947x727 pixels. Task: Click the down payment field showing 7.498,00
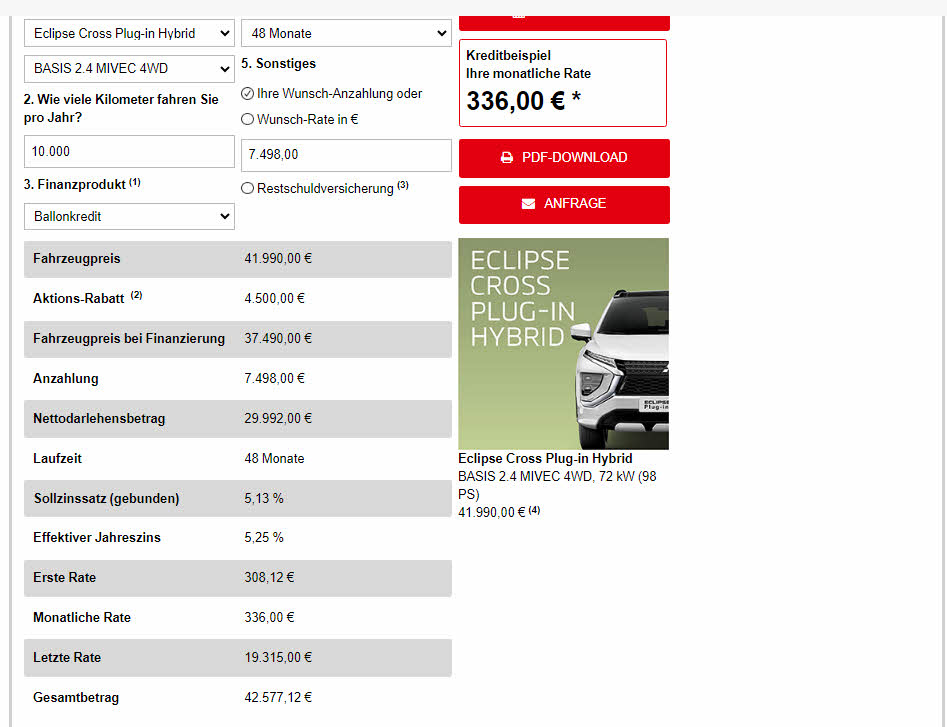tap(346, 155)
